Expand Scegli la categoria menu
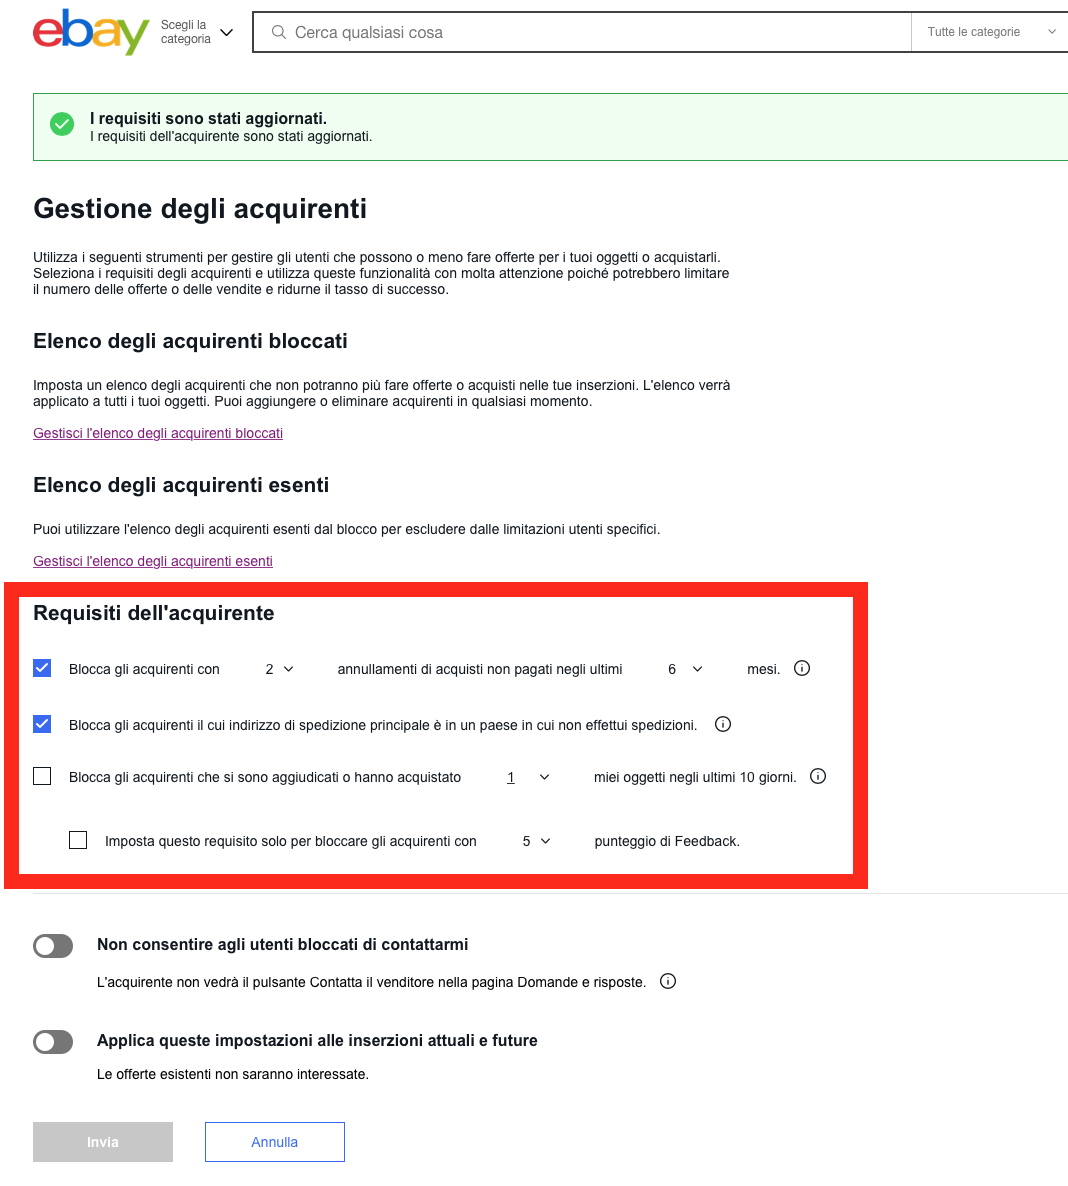This screenshot has height=1186, width=1068. tap(197, 32)
